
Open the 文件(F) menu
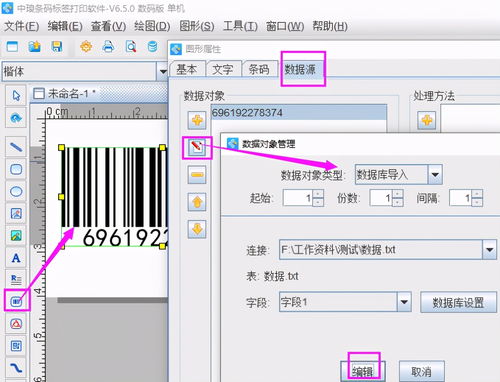21,26
